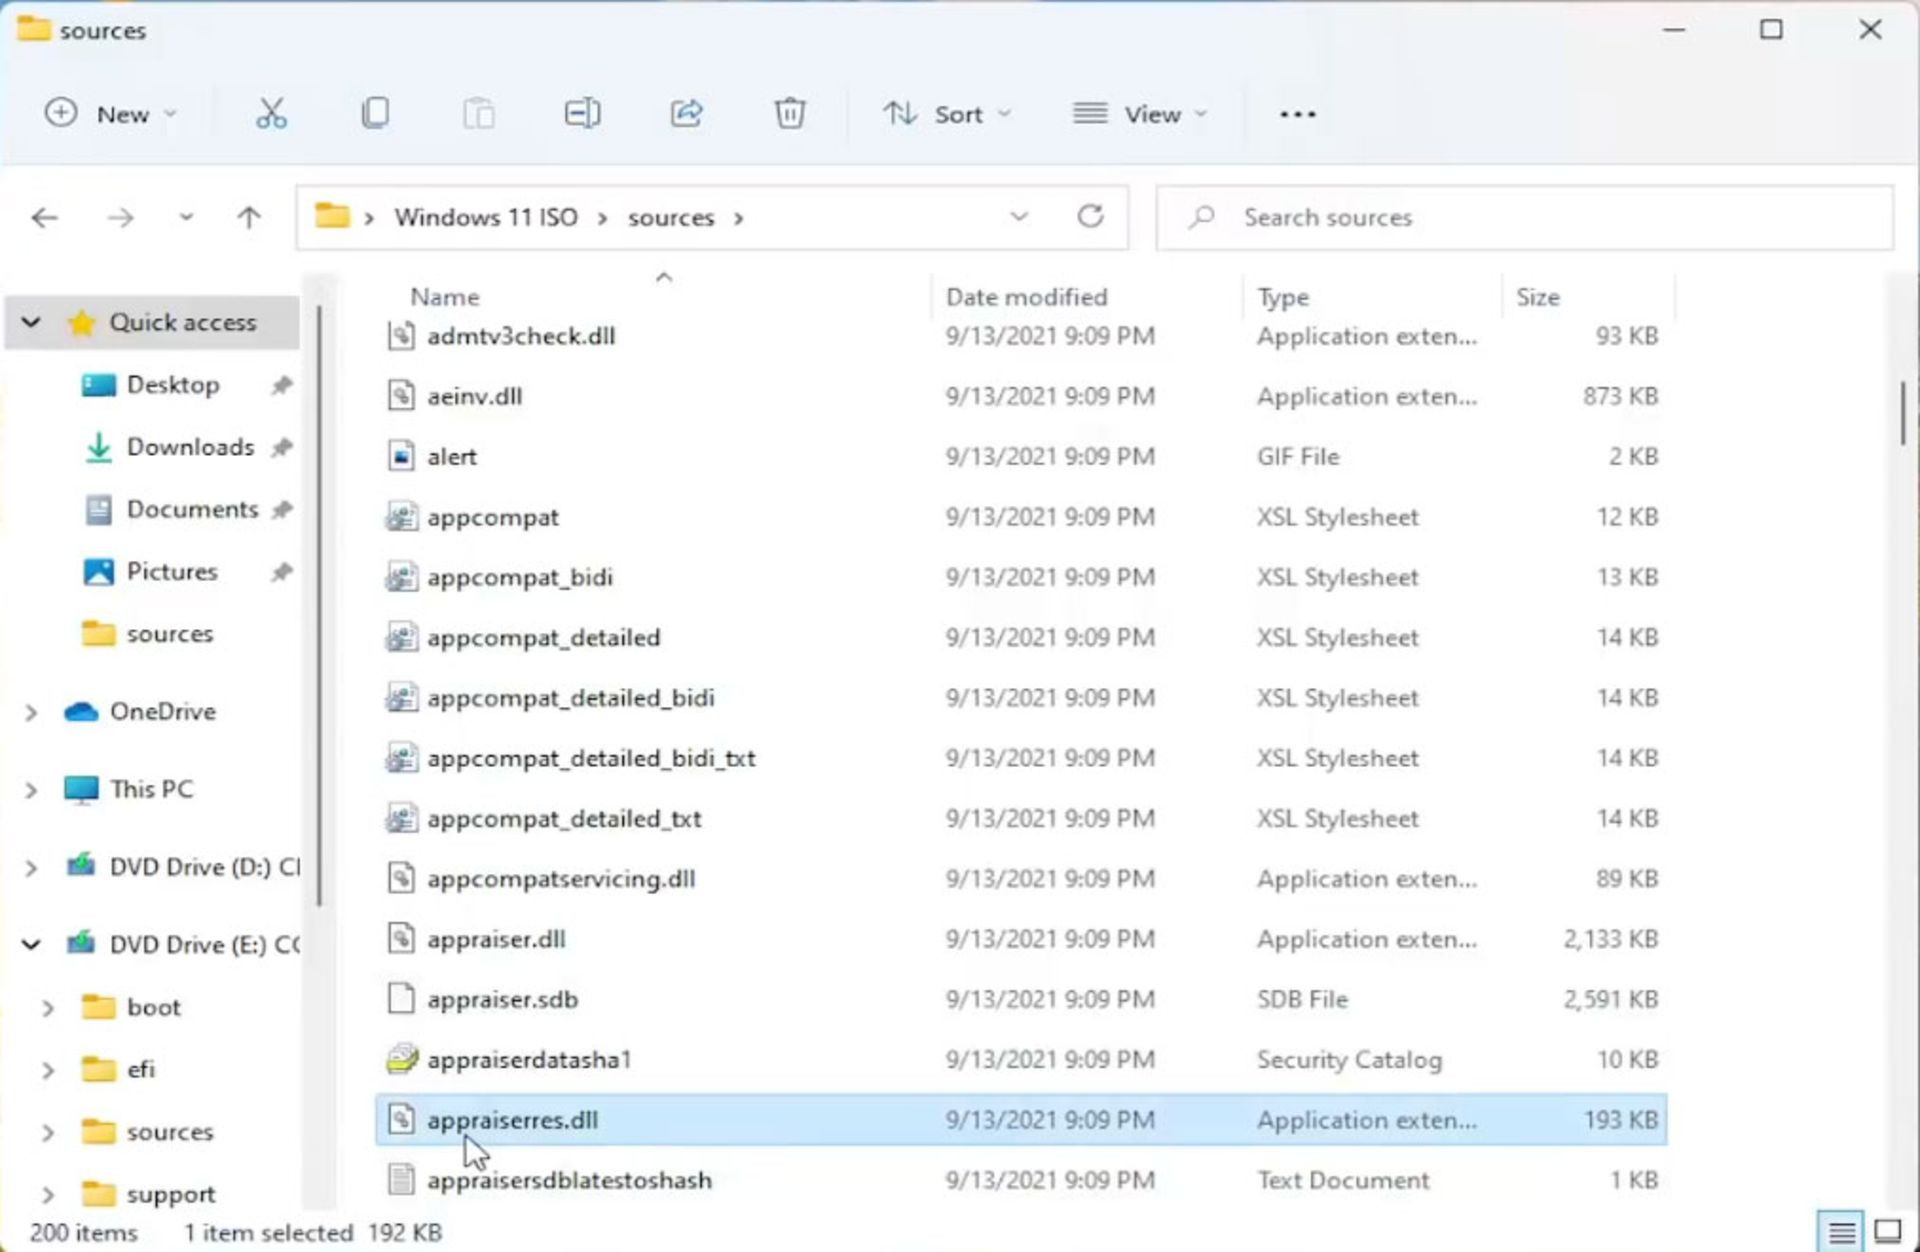This screenshot has height=1252, width=1920.
Task: Open the View dropdown menu
Action: point(1140,114)
